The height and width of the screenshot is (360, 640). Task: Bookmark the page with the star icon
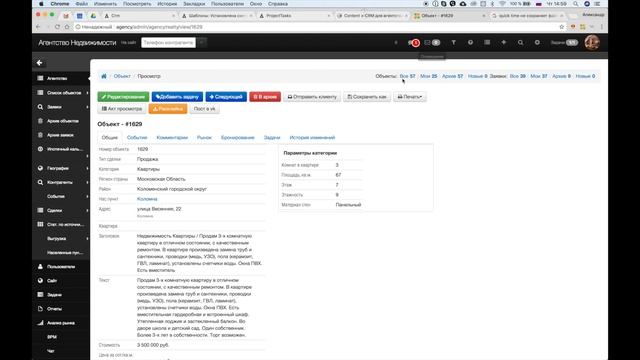562,27
